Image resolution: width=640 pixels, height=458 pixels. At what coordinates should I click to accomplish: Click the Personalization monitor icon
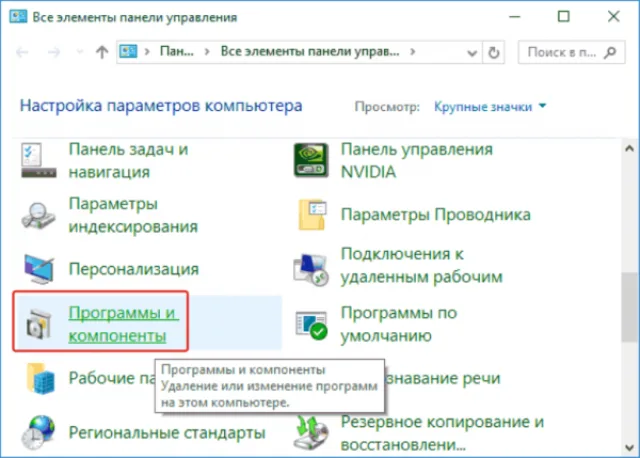pyautogui.click(x=39, y=269)
